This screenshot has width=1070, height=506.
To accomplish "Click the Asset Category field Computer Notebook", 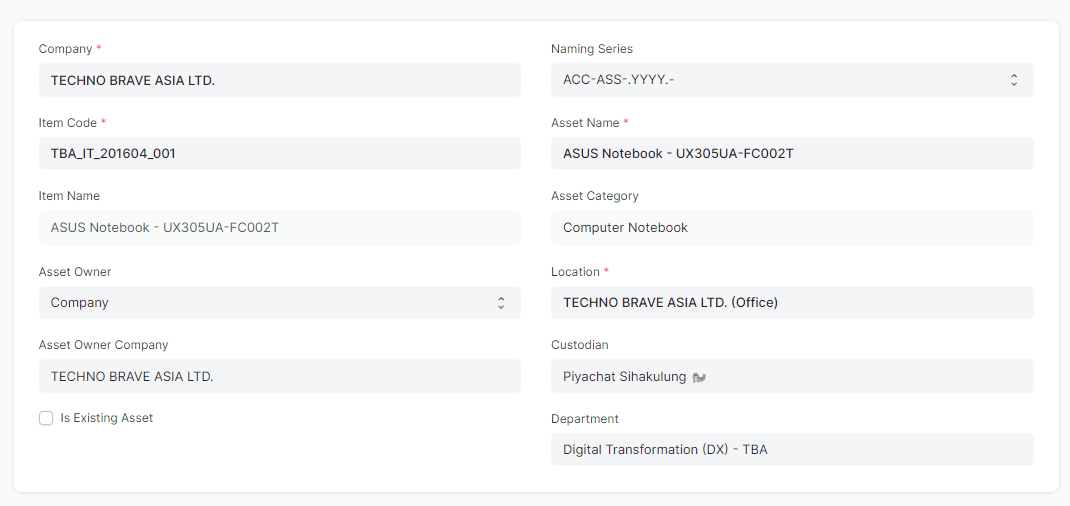I will pos(792,228).
